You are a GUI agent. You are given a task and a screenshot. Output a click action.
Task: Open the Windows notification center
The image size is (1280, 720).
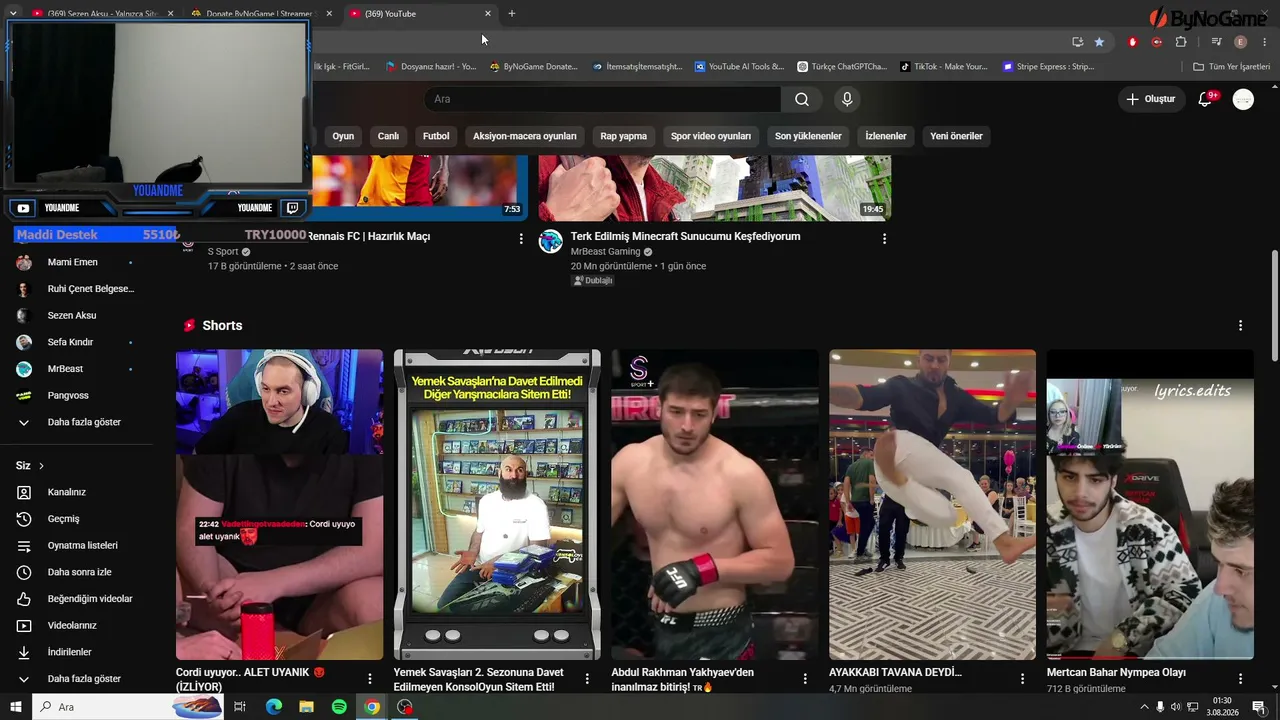1258,707
